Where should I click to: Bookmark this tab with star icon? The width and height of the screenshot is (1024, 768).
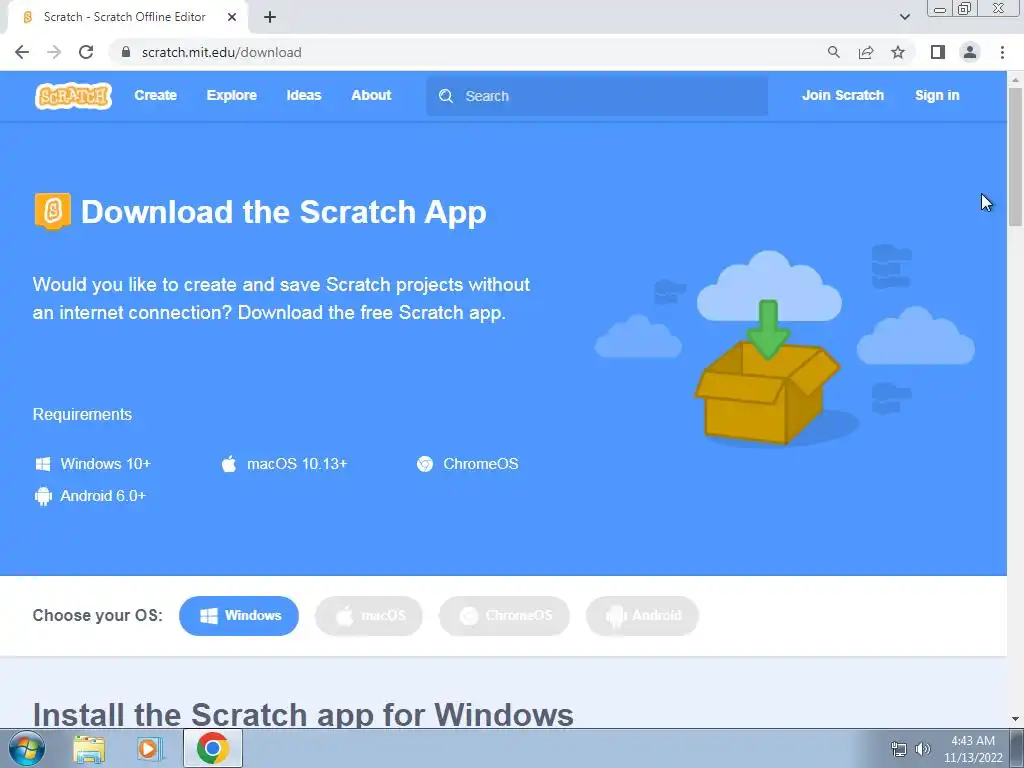(898, 52)
